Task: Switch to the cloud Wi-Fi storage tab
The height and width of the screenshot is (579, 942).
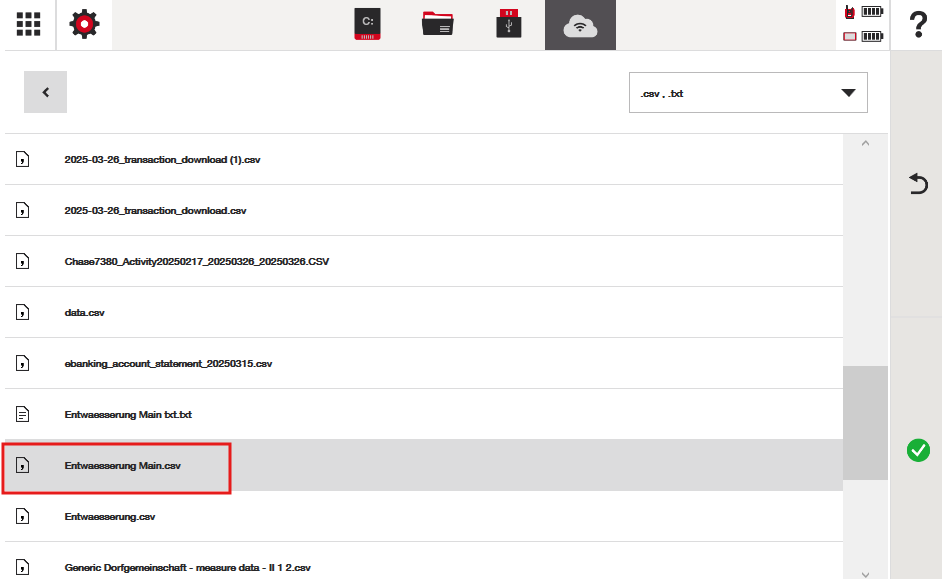Action: point(580,25)
